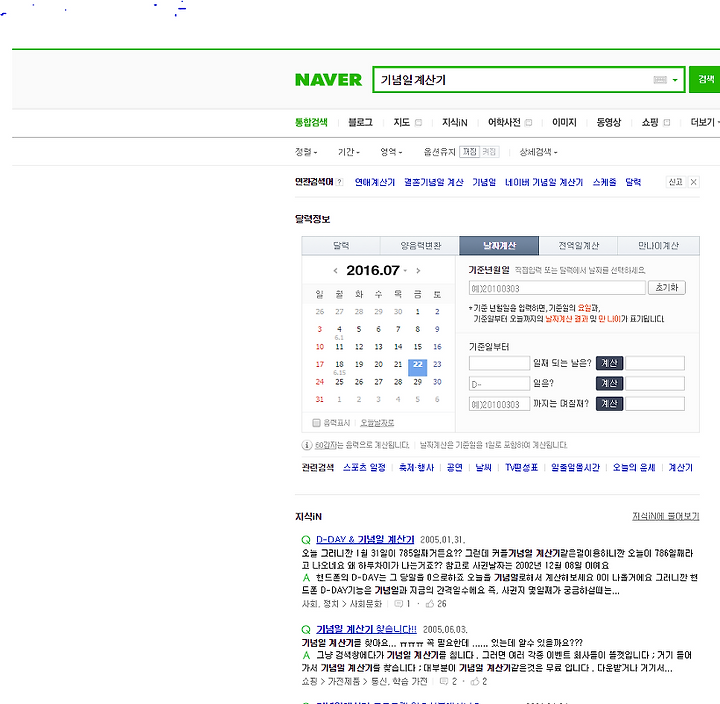Image resolution: width=720 pixels, height=704 pixels.
Task: Open D-DAY & 기념일 계산기 question
Action: pyautogui.click(x=365, y=540)
